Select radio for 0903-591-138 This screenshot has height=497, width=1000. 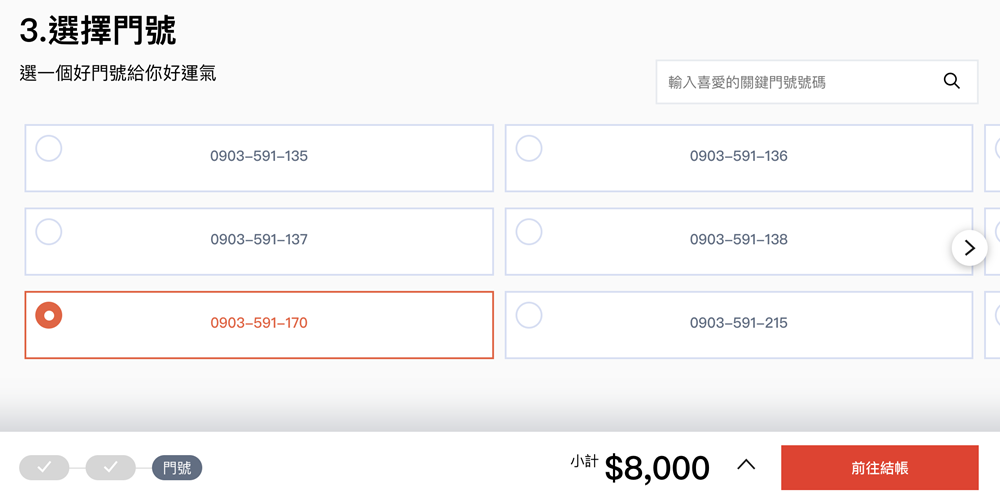pos(529,232)
